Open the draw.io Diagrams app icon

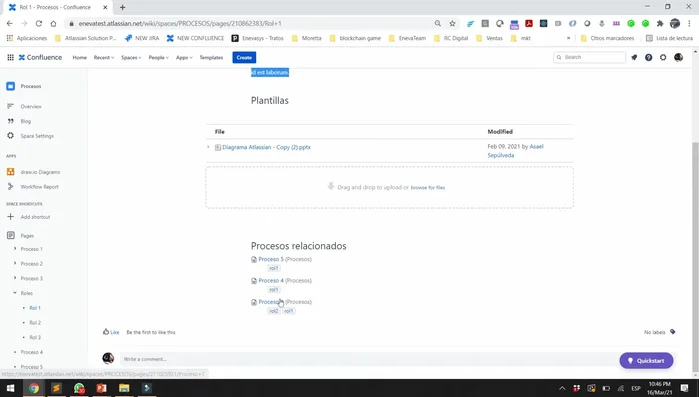pos(11,172)
